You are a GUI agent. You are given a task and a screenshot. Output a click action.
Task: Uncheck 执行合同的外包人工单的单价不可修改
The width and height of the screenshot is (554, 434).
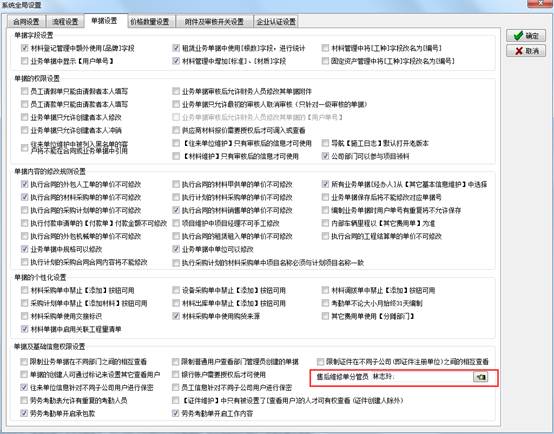24,184
